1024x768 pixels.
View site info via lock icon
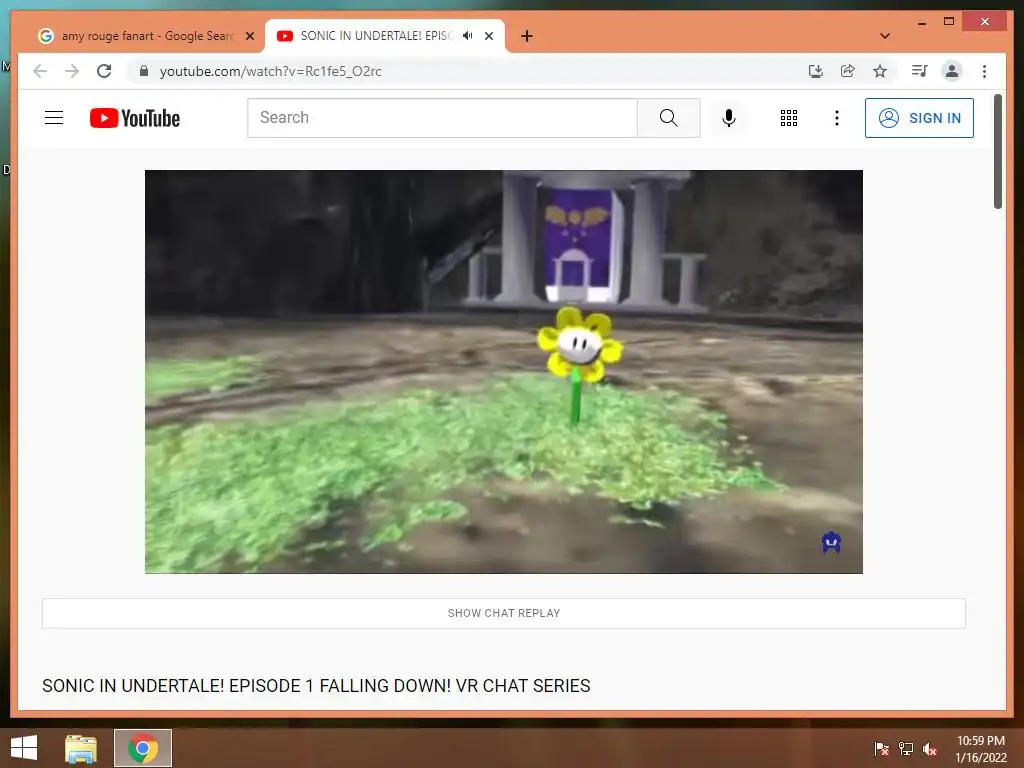pyautogui.click(x=144, y=71)
